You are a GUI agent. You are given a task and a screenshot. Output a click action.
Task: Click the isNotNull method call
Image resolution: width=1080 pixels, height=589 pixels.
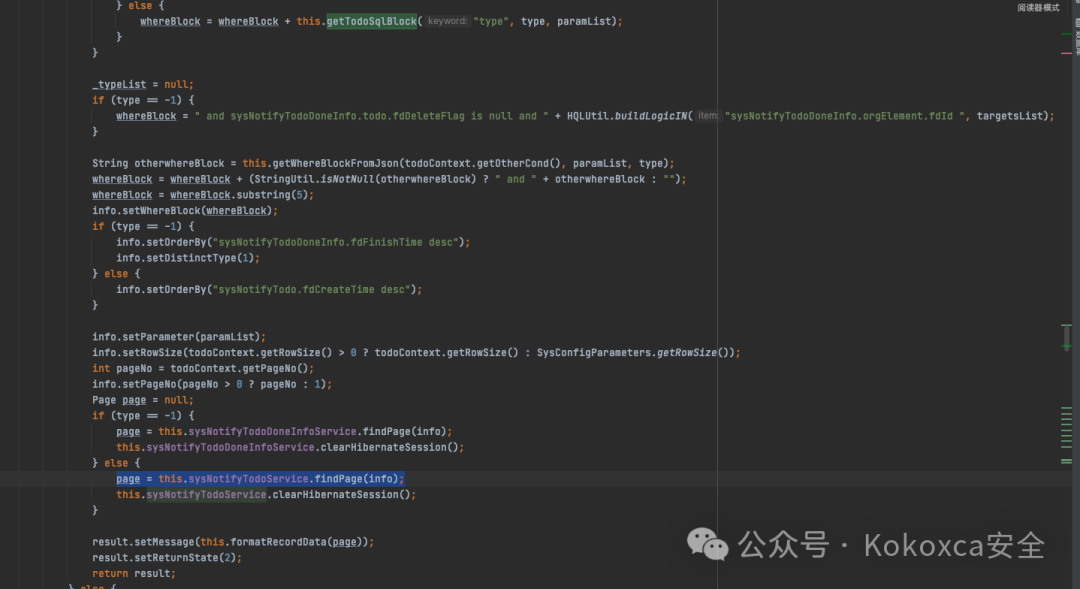[x=355, y=179]
